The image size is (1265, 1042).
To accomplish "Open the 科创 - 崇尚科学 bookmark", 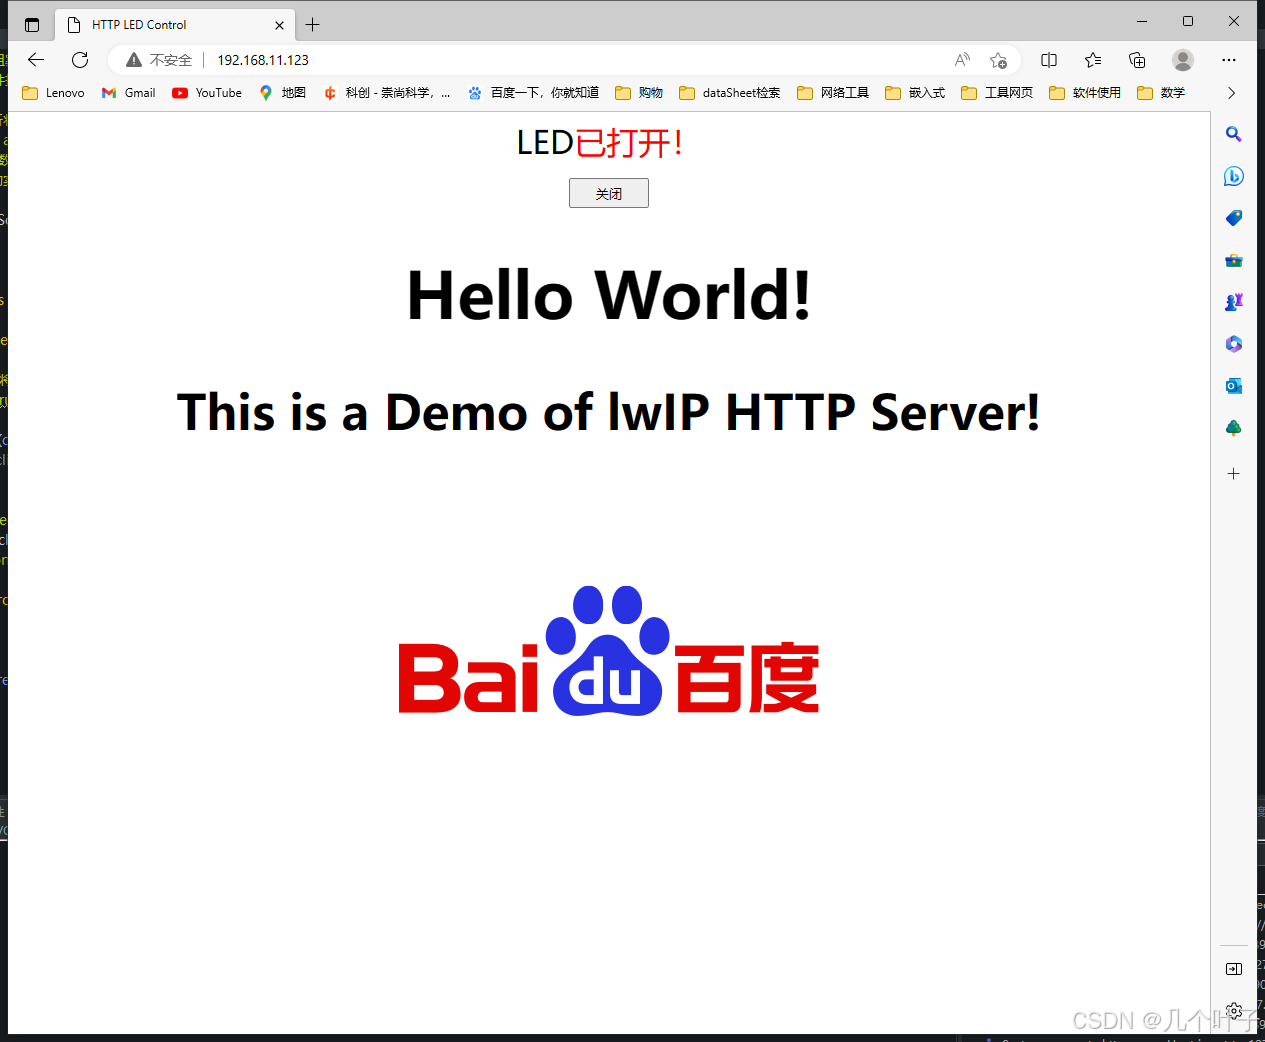I will pyautogui.click(x=387, y=93).
